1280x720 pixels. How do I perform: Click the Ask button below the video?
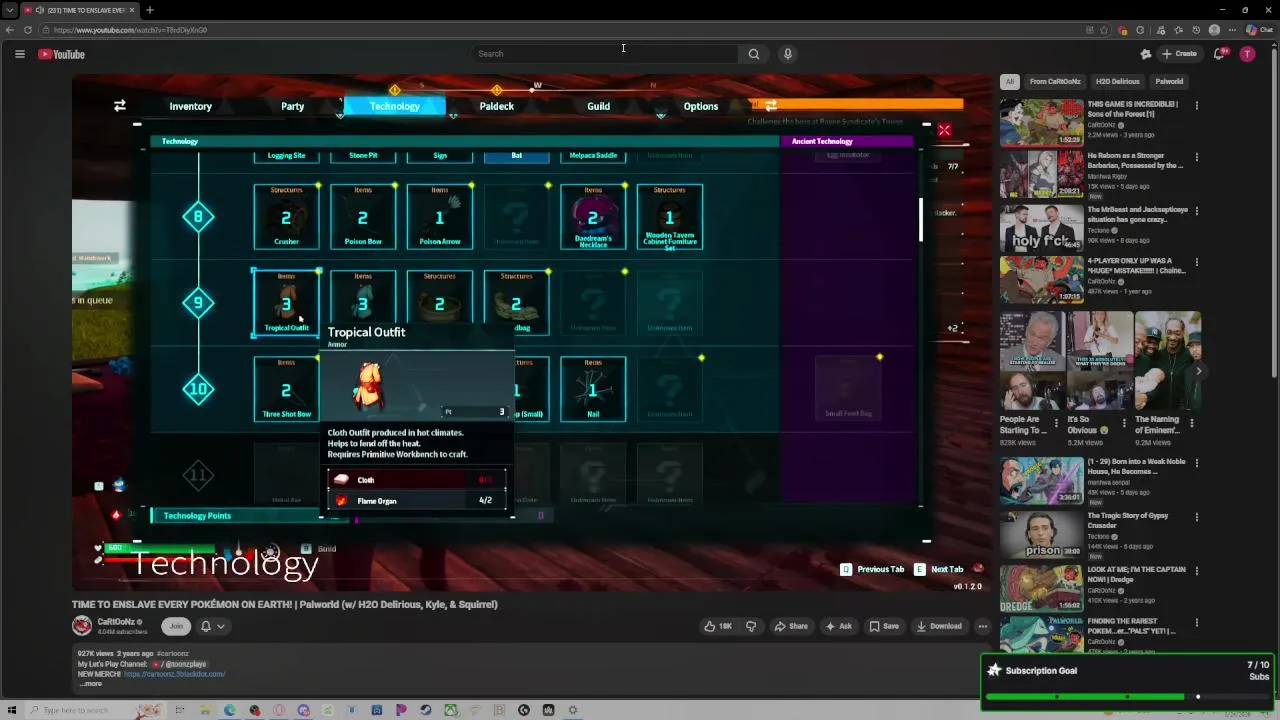coord(838,626)
